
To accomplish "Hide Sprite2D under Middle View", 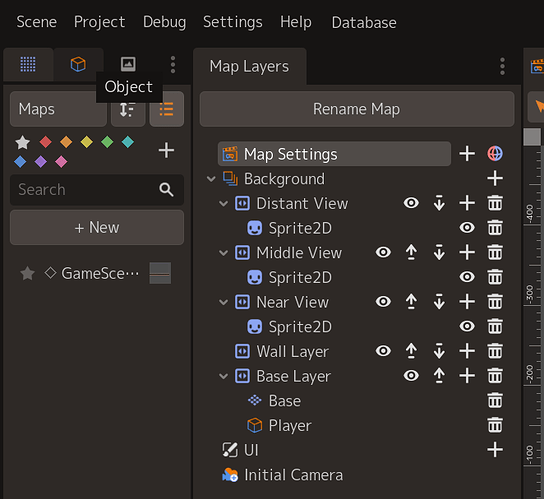I will tap(467, 277).
